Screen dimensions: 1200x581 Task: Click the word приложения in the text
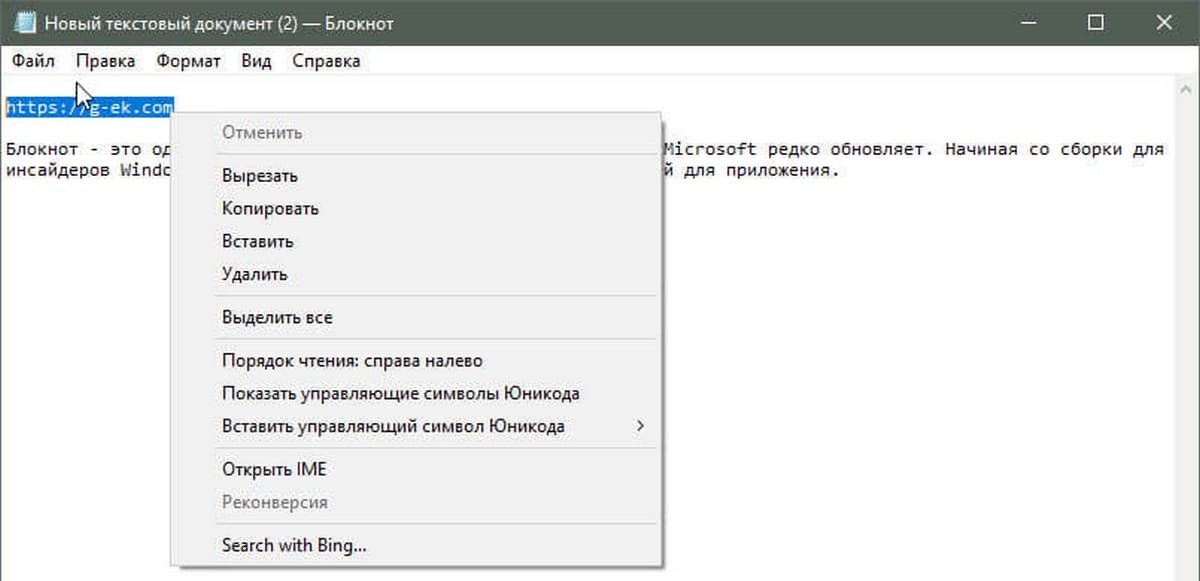click(777, 170)
